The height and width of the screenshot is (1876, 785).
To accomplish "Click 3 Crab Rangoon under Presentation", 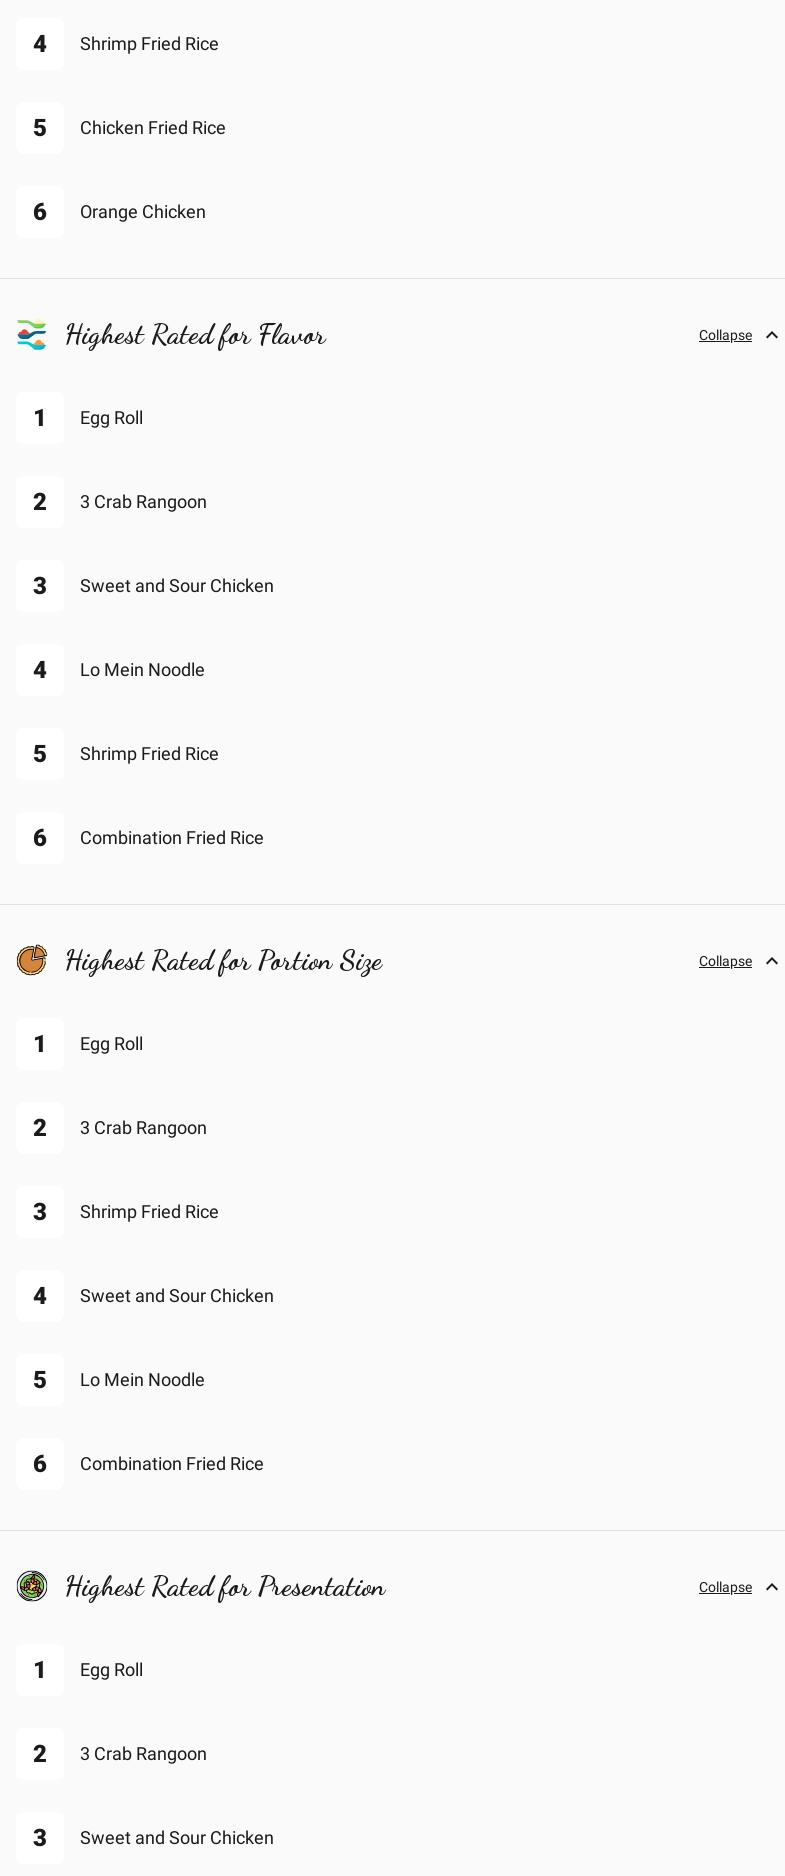I will (143, 1754).
